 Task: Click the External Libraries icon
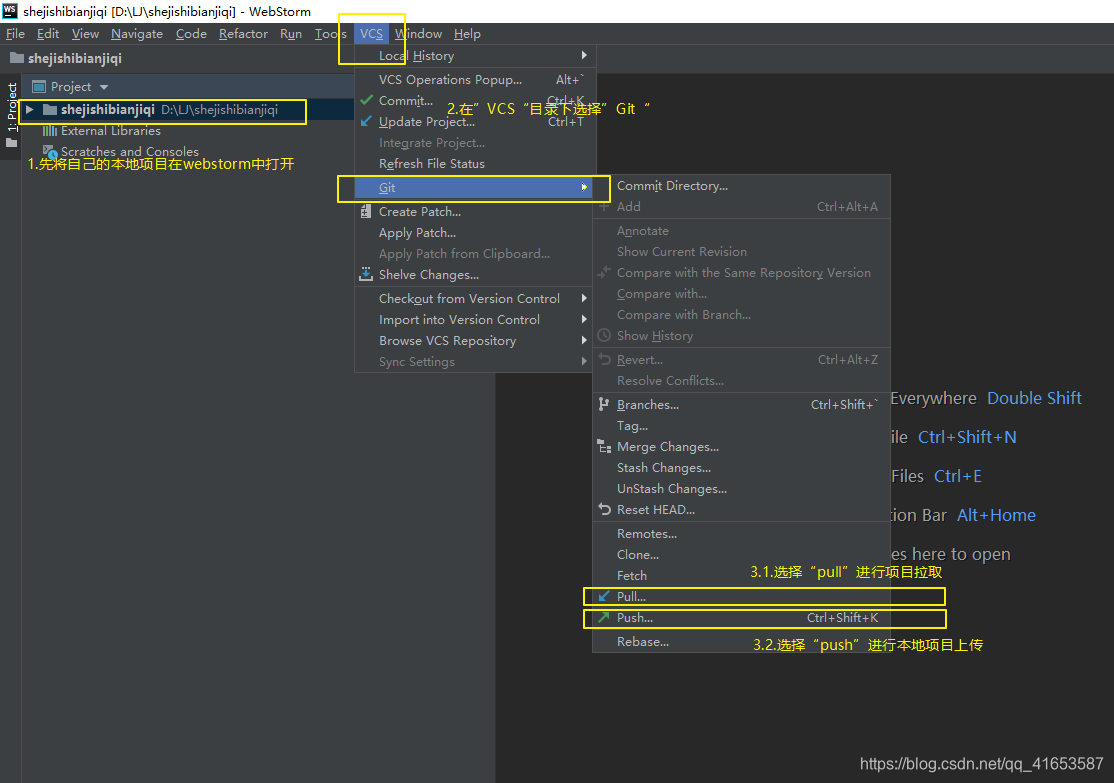point(49,131)
